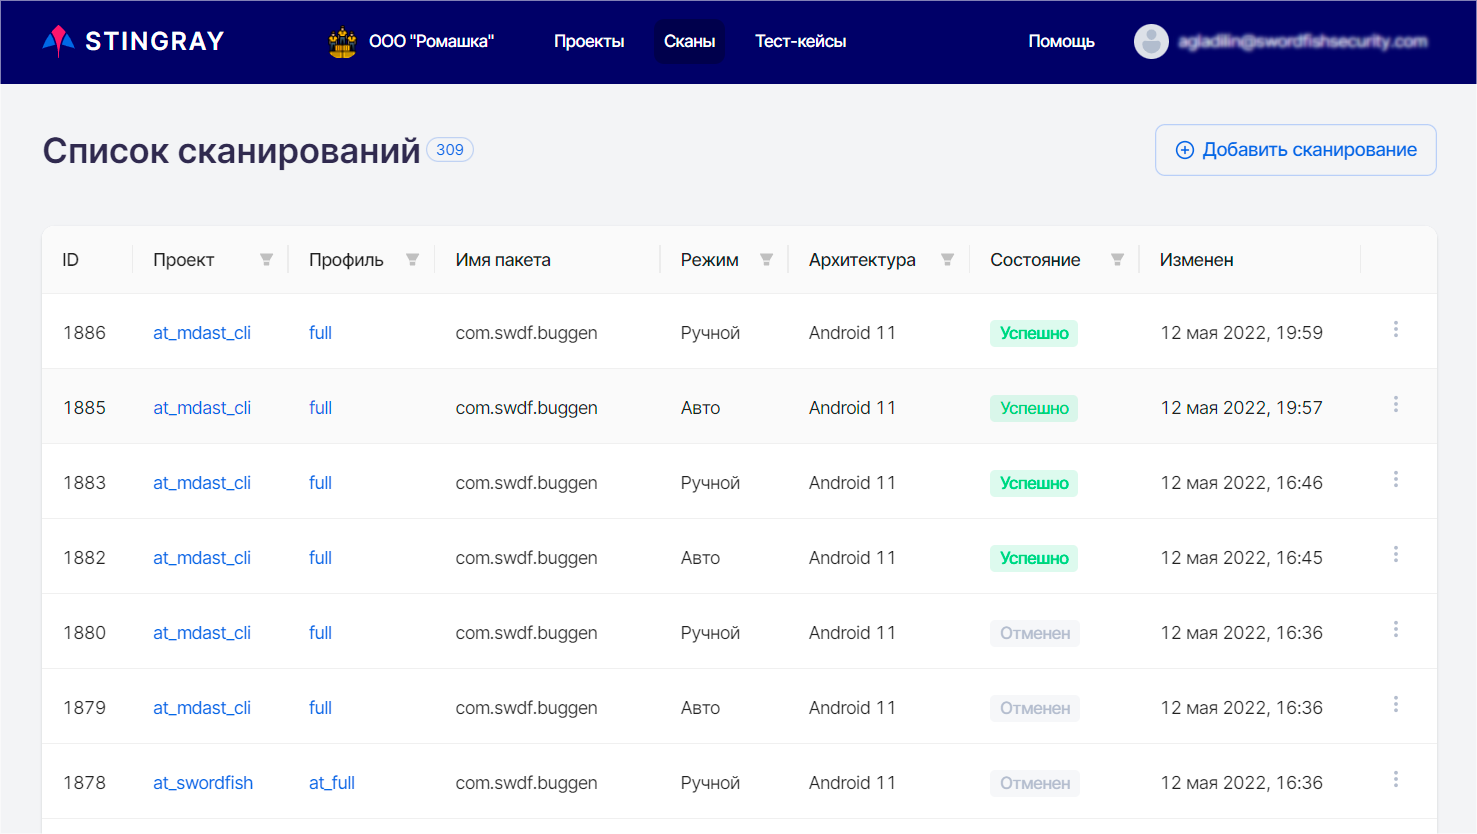Click the Успешно status in row 1883

click(1034, 483)
